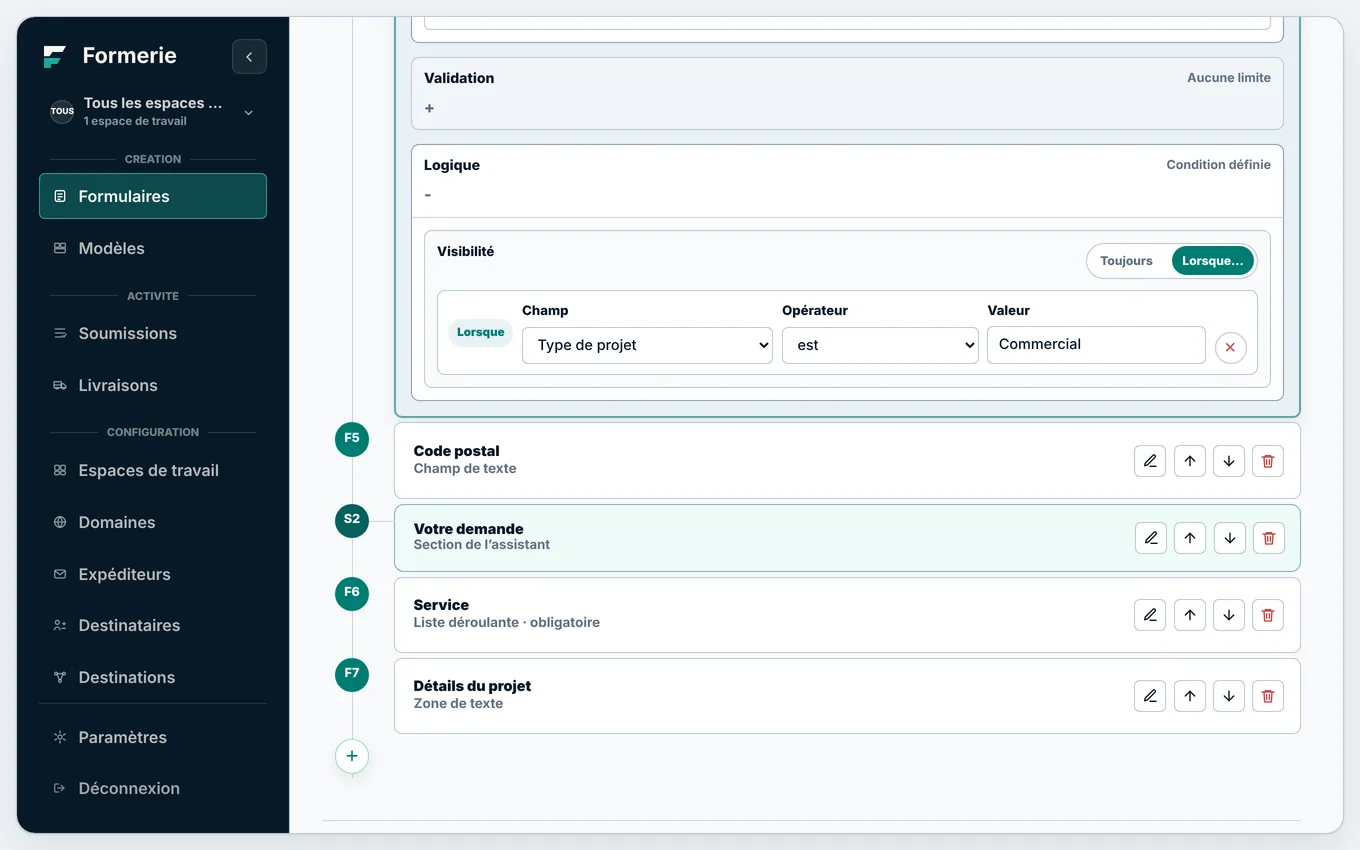Open the Destinataires page
Screen dimensions: 1360x850
click(153, 625)
